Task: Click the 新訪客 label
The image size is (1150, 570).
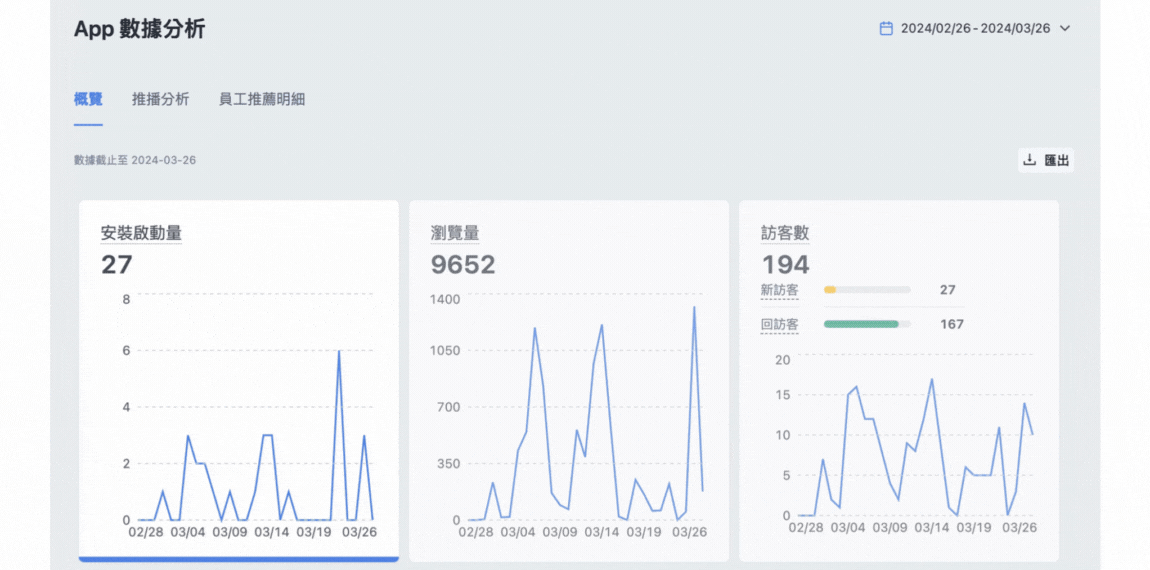Action: [780, 290]
